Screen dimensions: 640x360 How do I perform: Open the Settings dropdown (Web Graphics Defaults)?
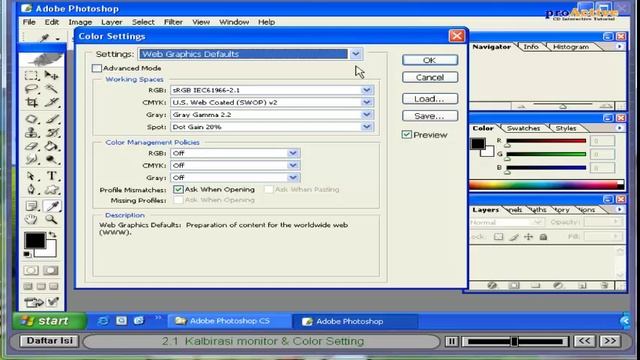coord(250,54)
